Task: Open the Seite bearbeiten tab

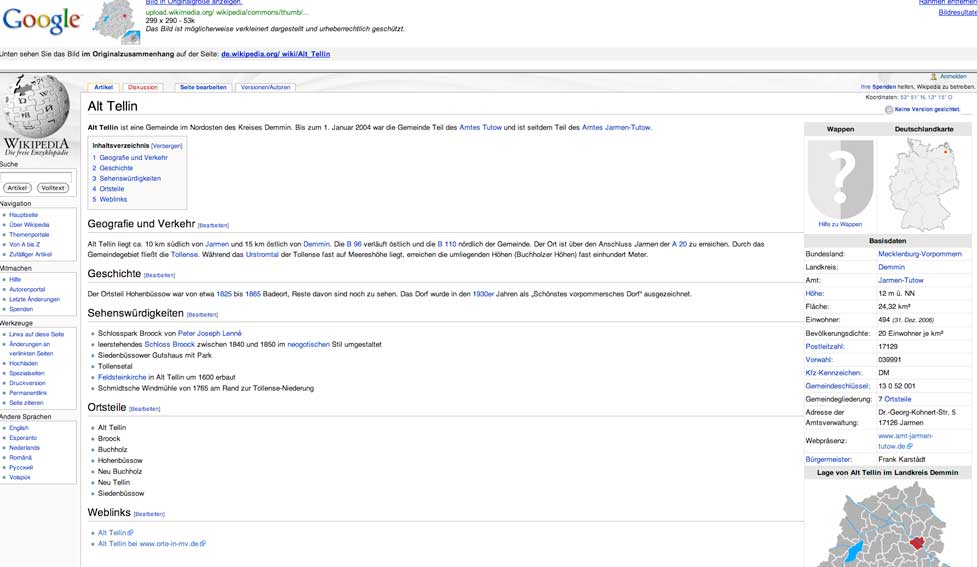Action: point(203,87)
